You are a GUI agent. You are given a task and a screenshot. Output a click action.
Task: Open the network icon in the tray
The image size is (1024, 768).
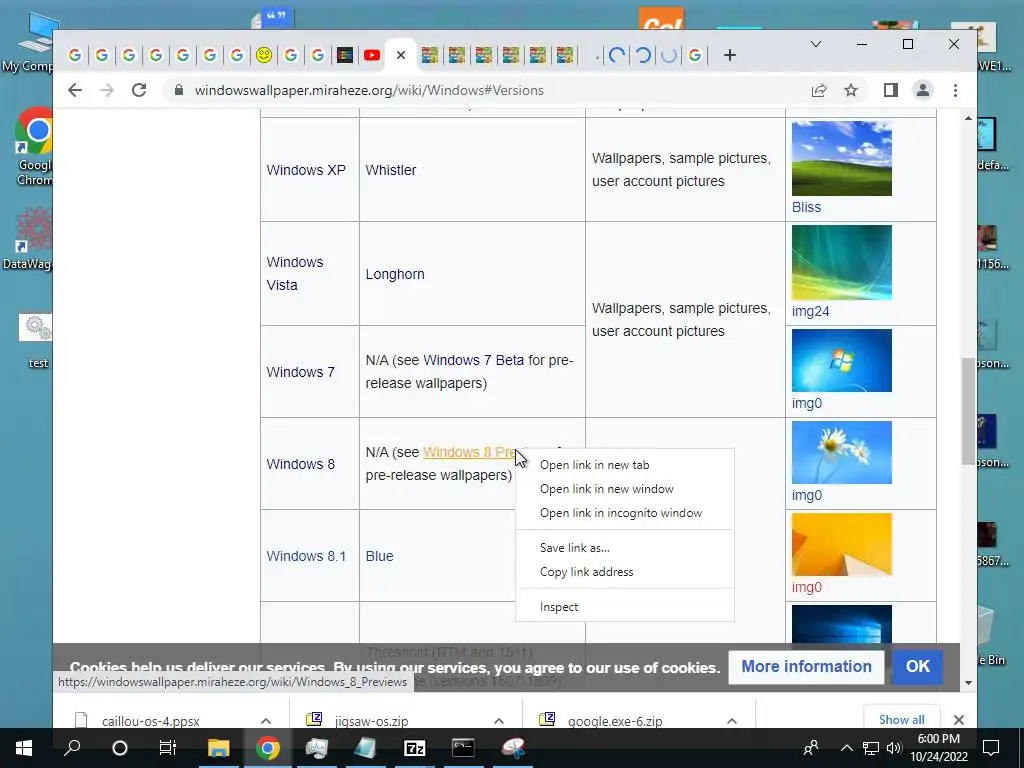click(x=871, y=748)
